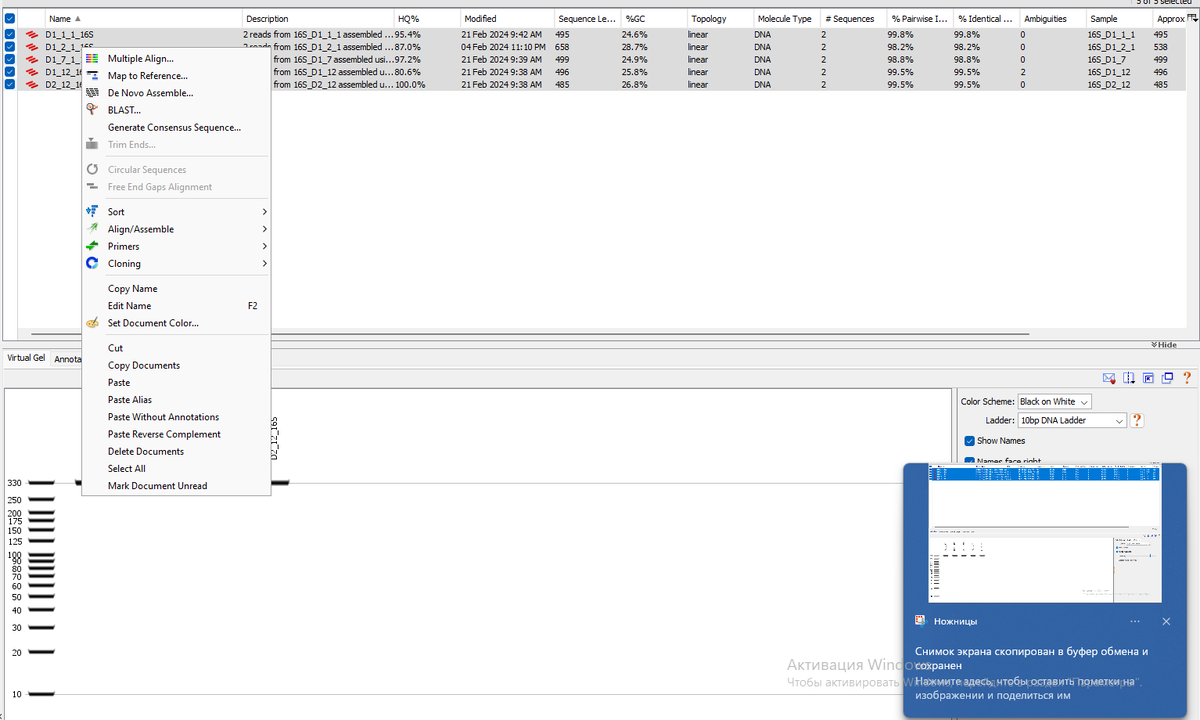The image size is (1200, 720).
Task: Select Cut from the context menu
Action: 176,348
